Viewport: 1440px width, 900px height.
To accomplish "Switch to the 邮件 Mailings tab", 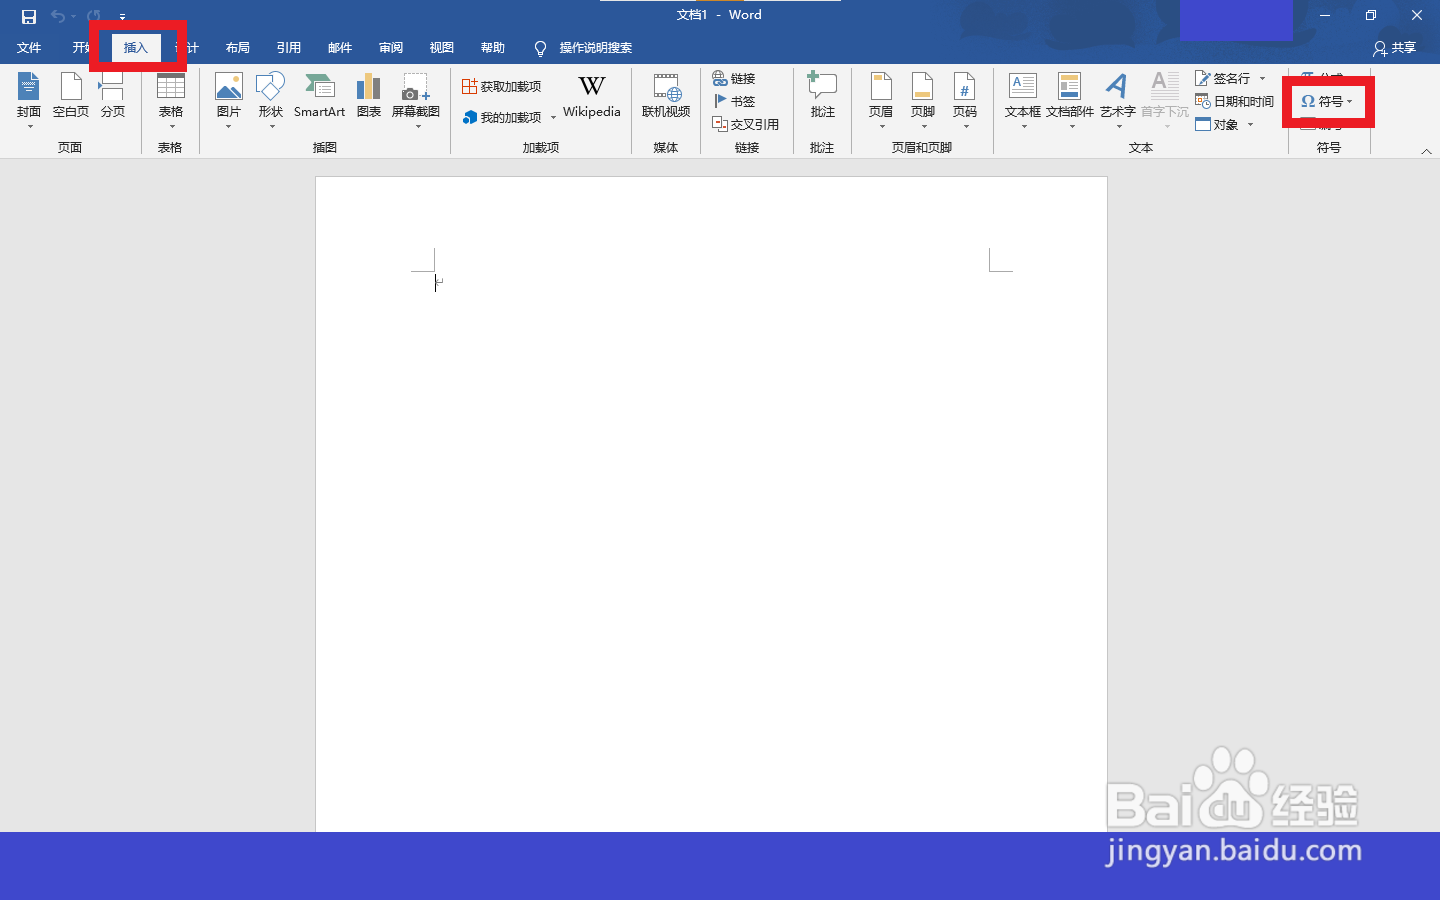I will pos(340,48).
